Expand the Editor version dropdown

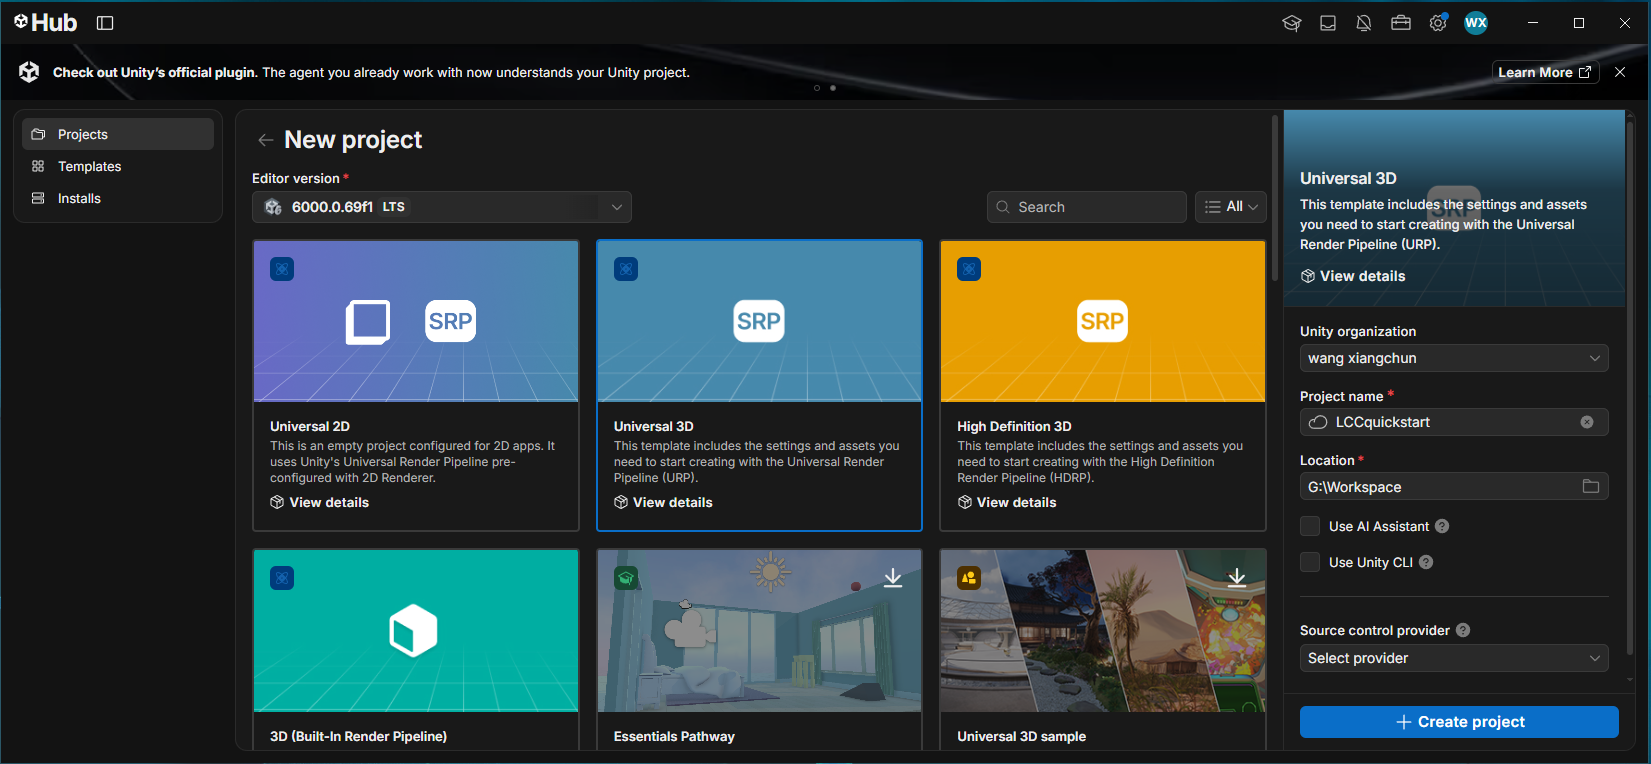(442, 207)
